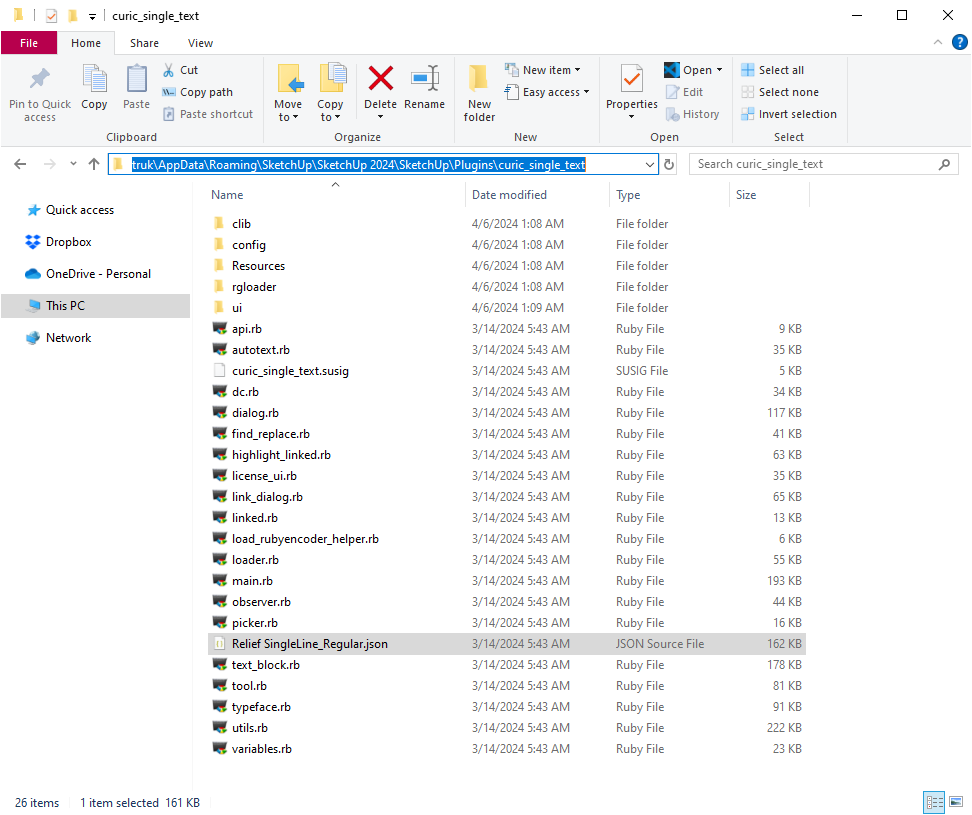Expand address bar history dropdown
The height and width of the screenshot is (815, 972).
(649, 164)
